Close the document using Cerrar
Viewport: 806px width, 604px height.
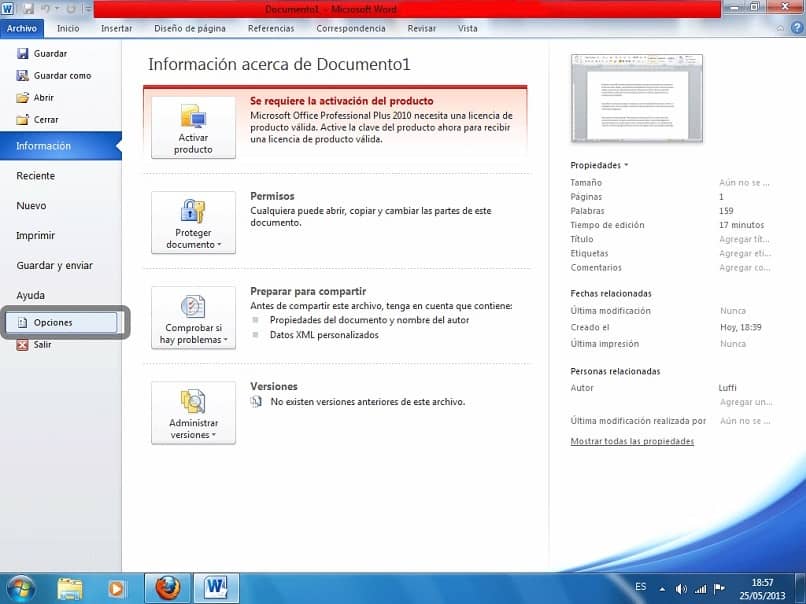click(x=44, y=120)
